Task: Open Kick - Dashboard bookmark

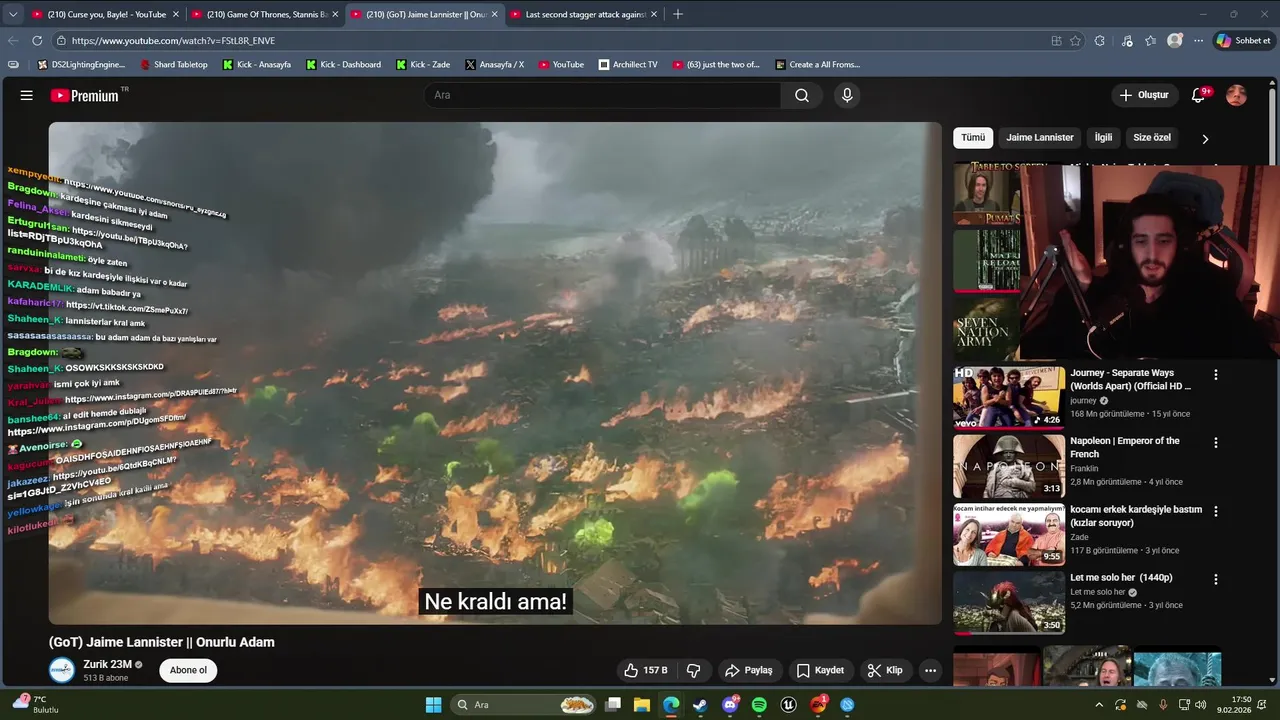Action: (x=343, y=64)
